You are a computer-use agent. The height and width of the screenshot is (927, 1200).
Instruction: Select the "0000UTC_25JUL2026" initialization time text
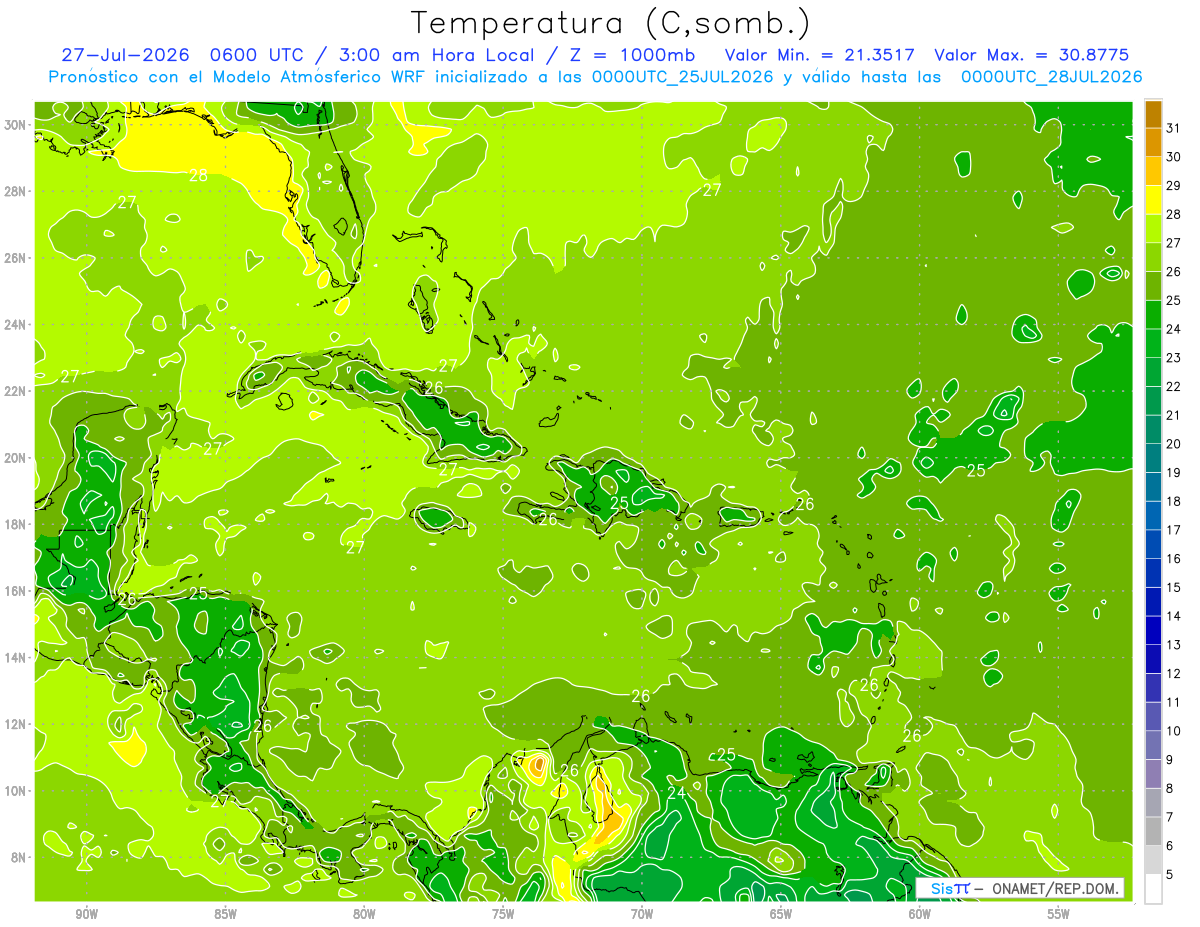click(x=682, y=77)
